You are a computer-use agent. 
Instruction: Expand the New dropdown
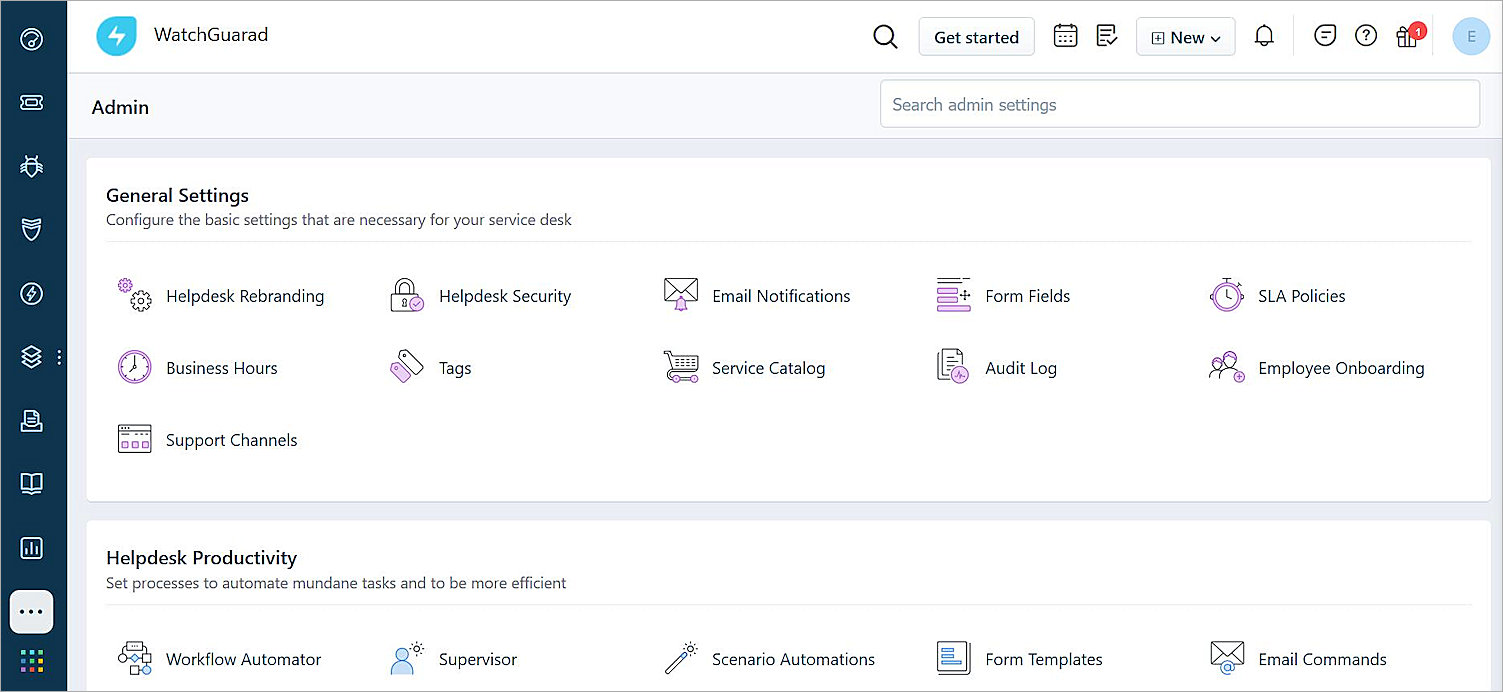click(1185, 36)
